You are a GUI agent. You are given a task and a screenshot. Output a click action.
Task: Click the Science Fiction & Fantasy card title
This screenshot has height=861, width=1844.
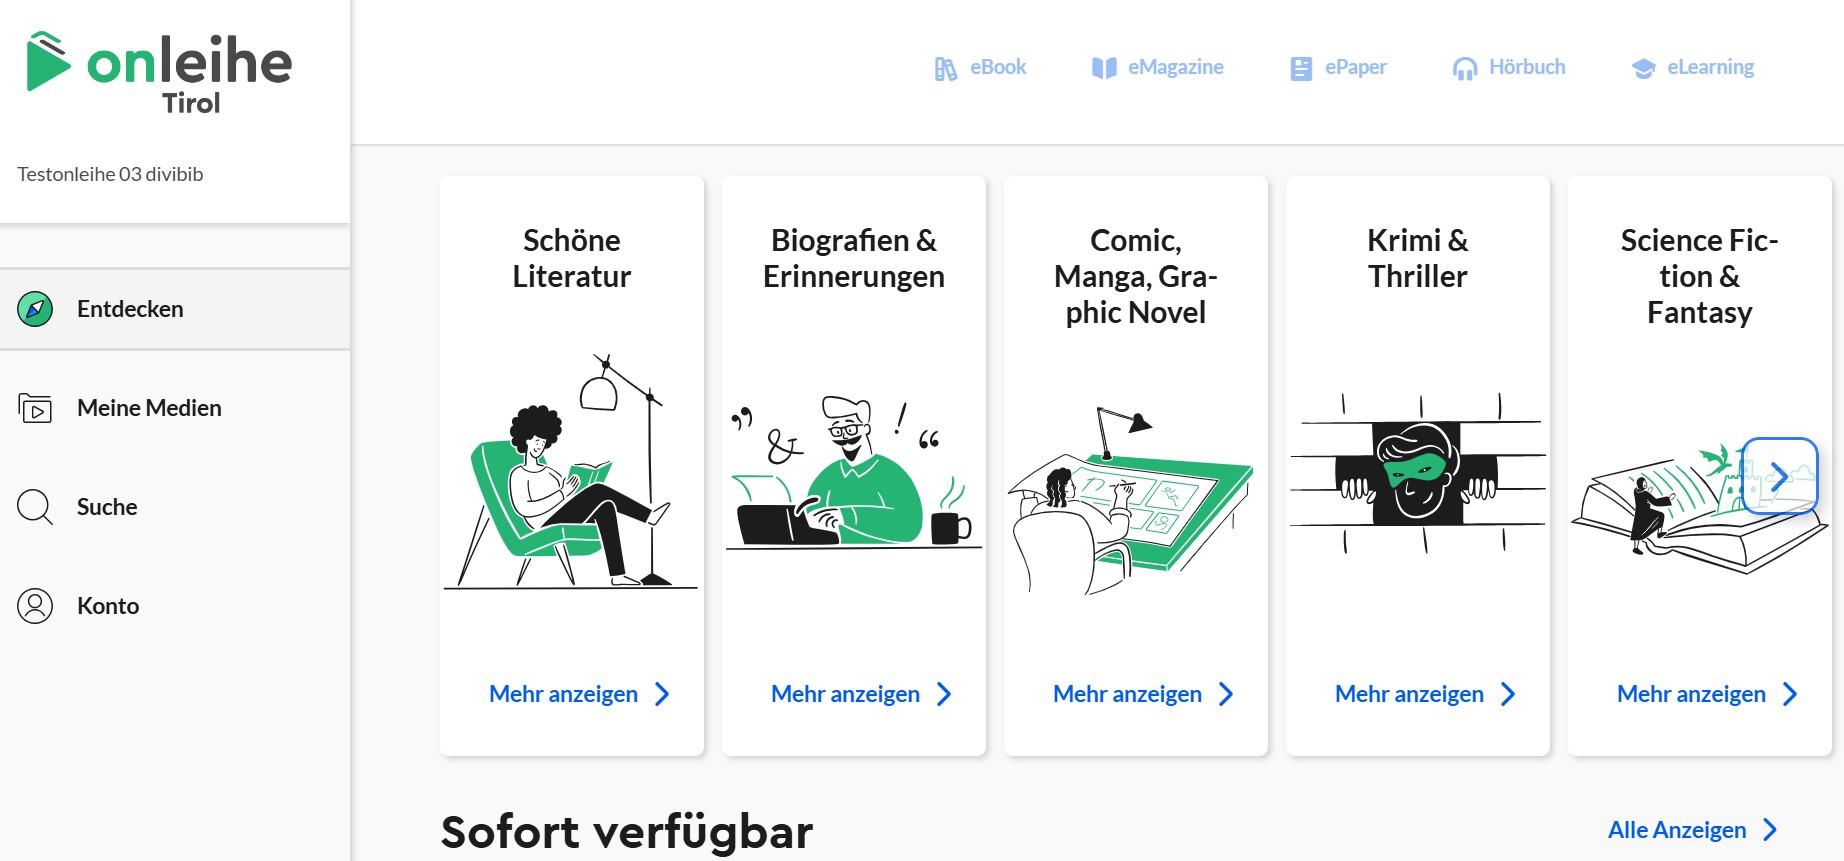point(1699,276)
